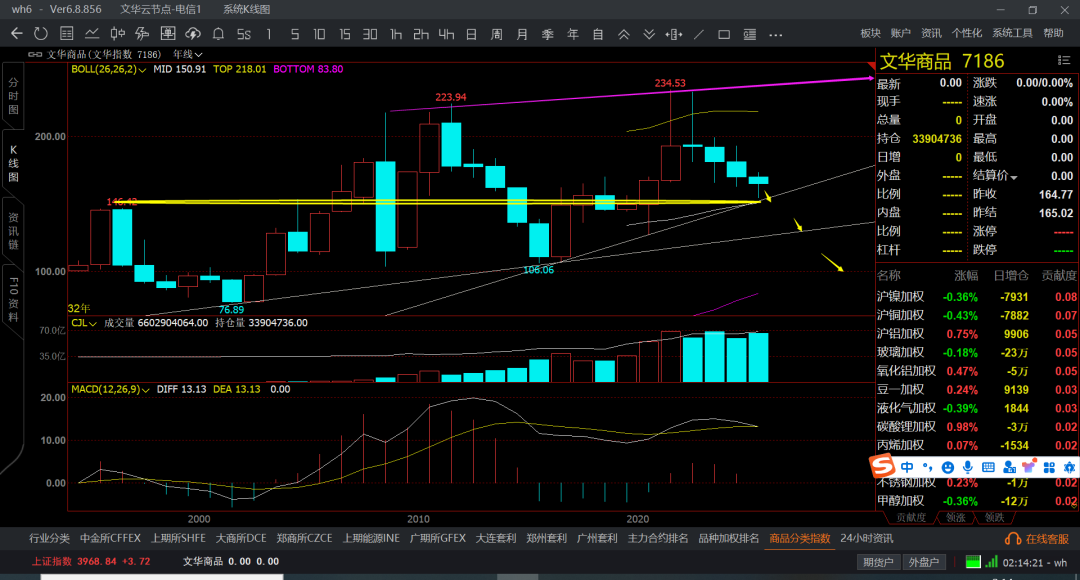1080x580 pixels.
Task: Select the candlestick K-line chart icon
Action: pos(117,34)
